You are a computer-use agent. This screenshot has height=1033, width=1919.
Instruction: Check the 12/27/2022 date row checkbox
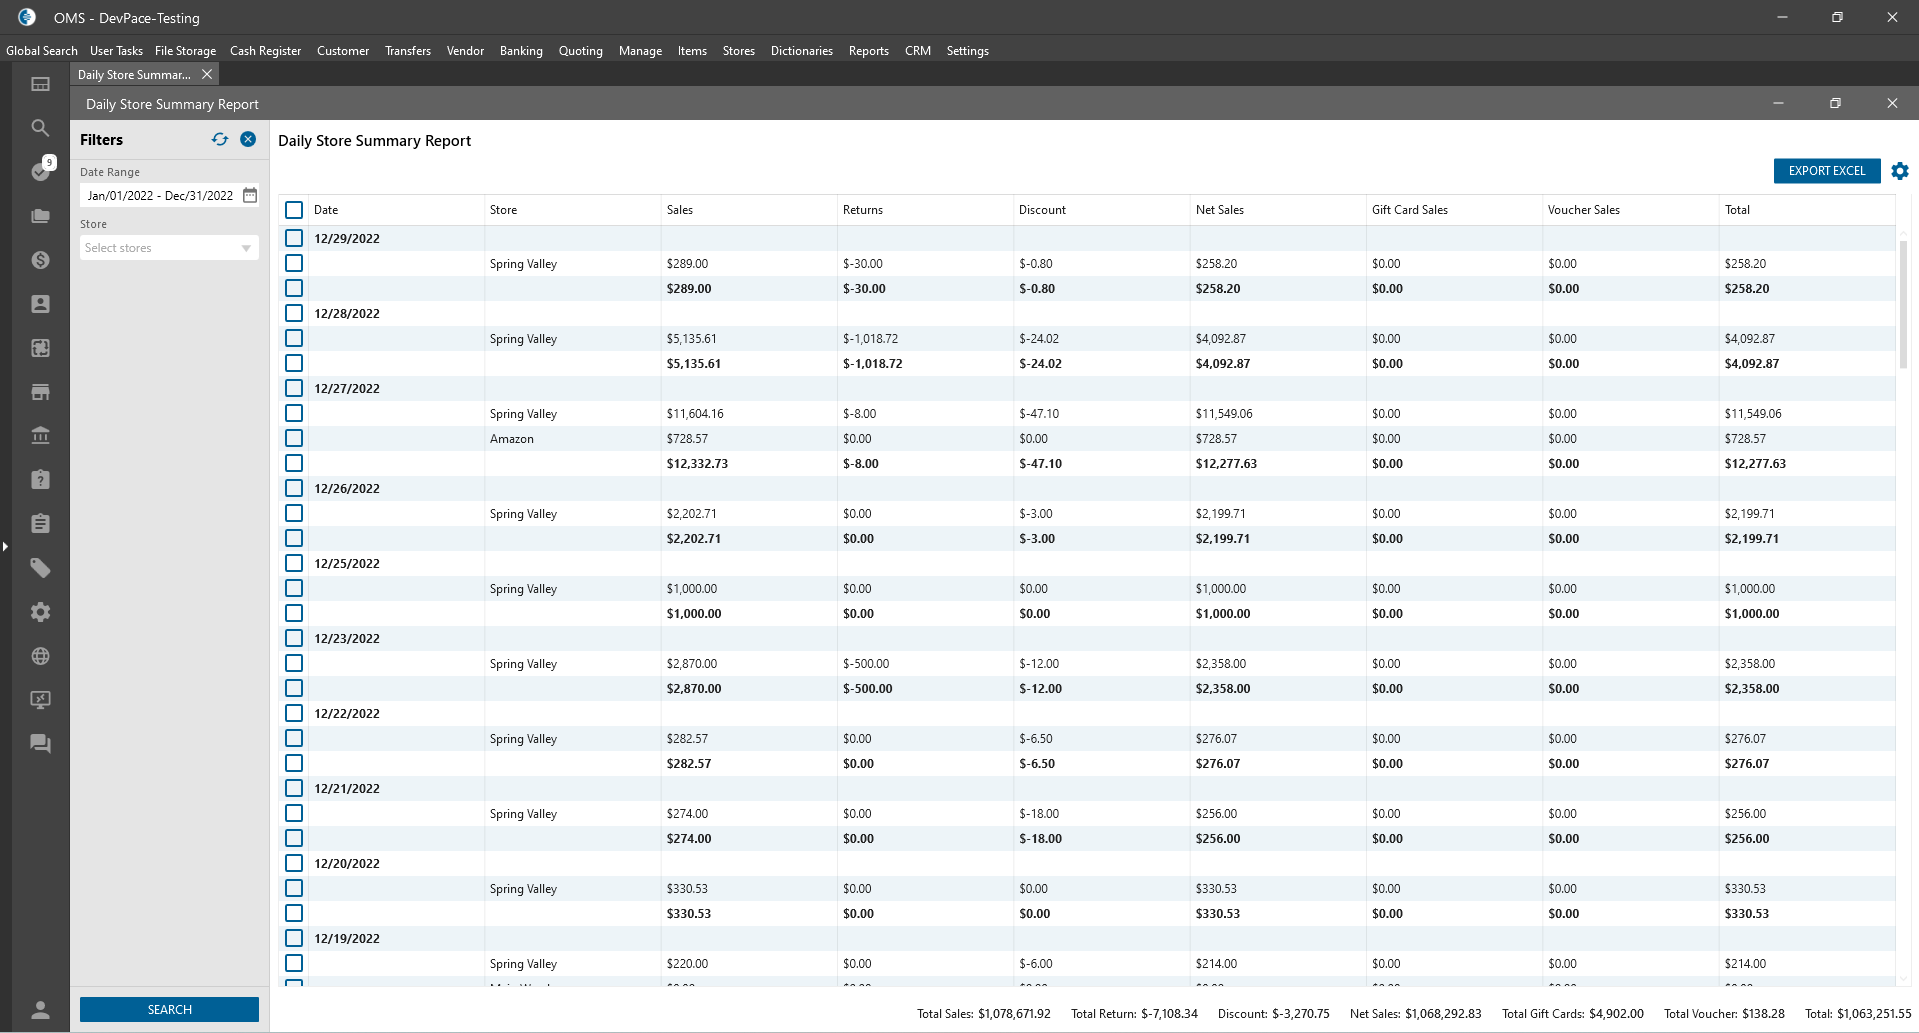[x=294, y=388]
